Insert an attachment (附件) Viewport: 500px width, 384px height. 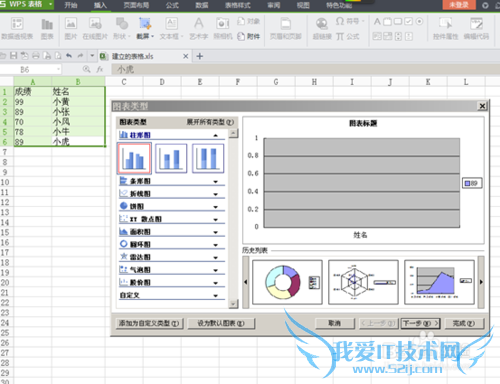(x=248, y=36)
